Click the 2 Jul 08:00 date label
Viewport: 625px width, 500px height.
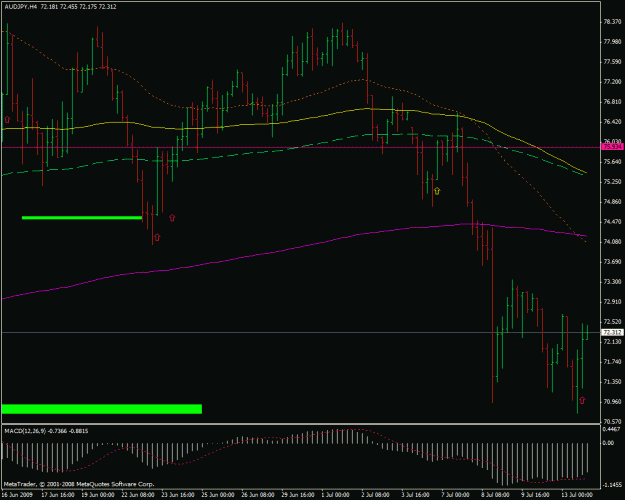coord(375,495)
